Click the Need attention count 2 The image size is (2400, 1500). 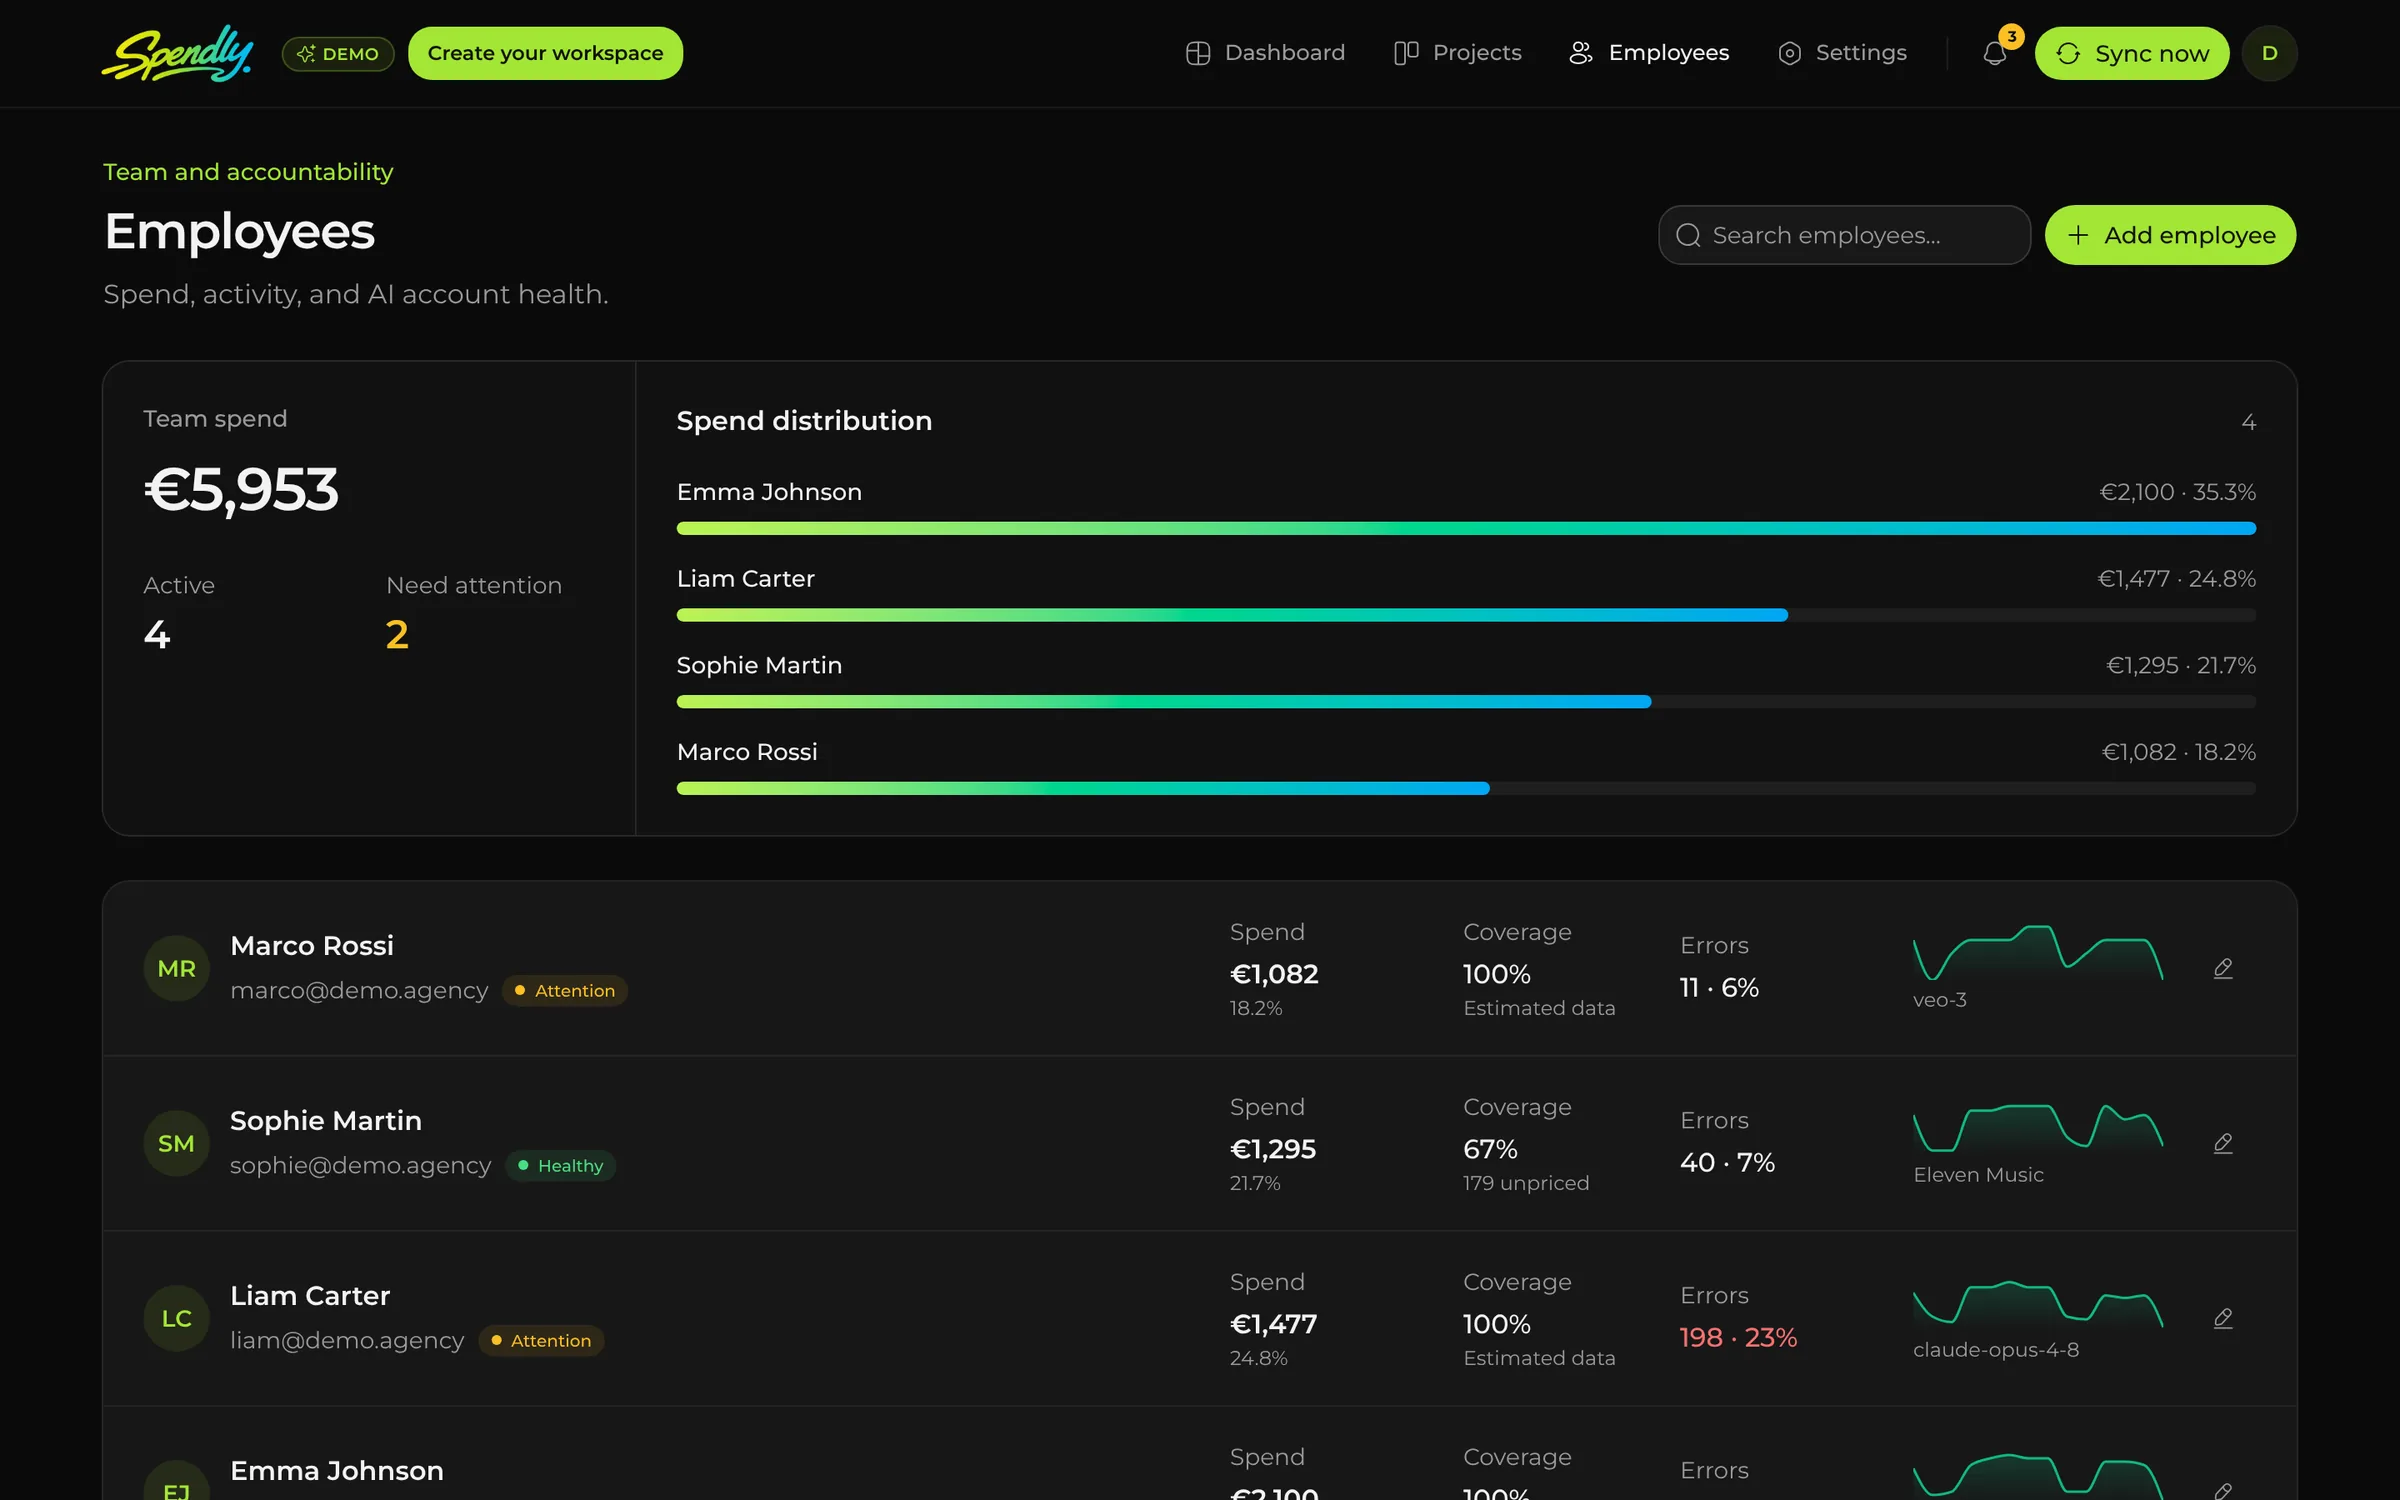coord(397,635)
